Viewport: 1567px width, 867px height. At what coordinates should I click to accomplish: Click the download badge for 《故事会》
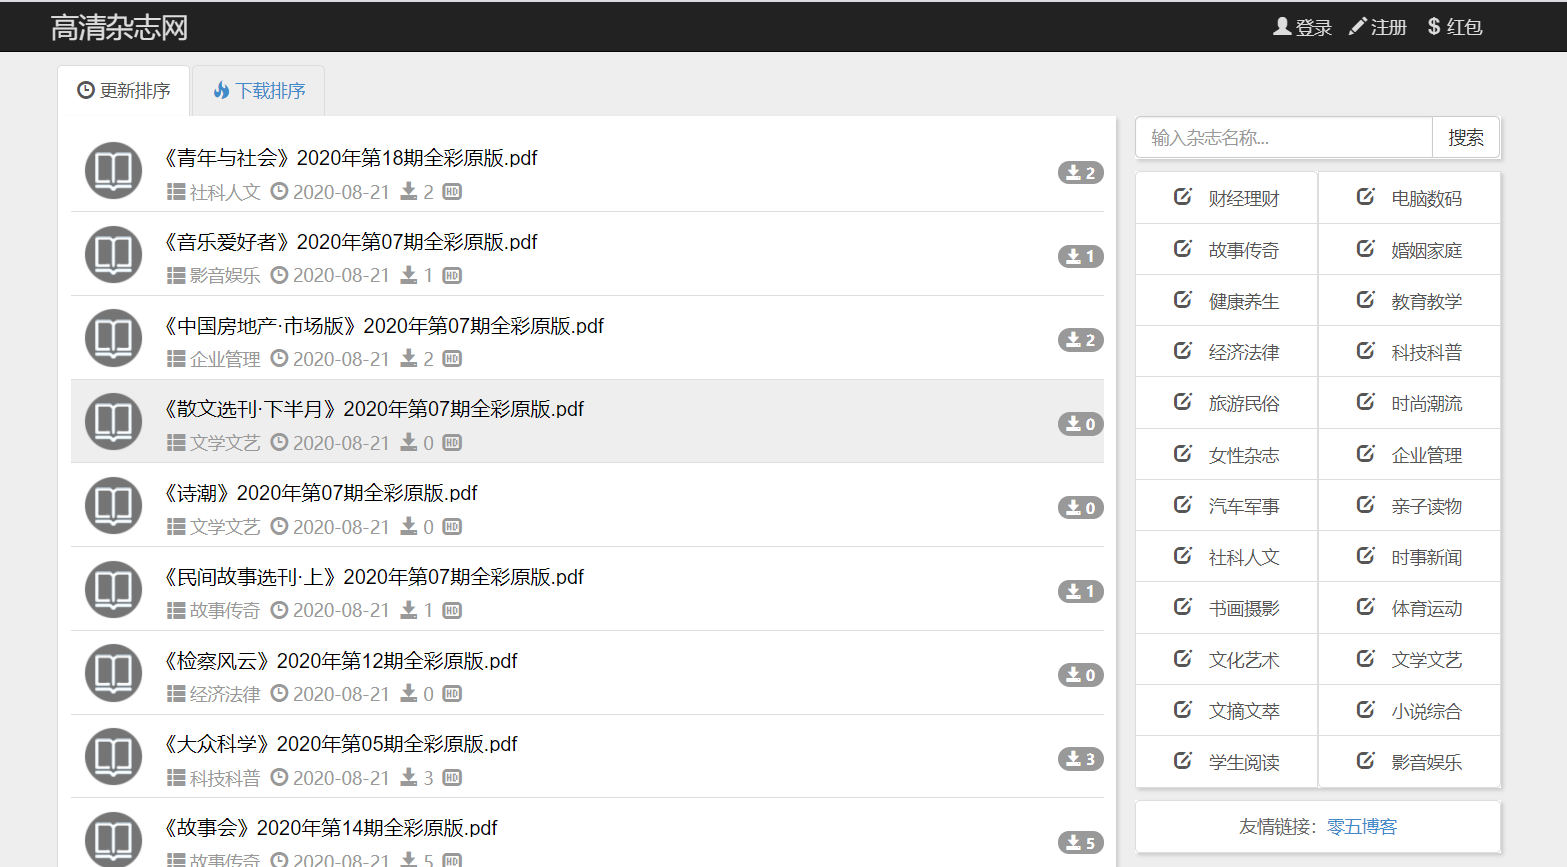pos(1080,843)
